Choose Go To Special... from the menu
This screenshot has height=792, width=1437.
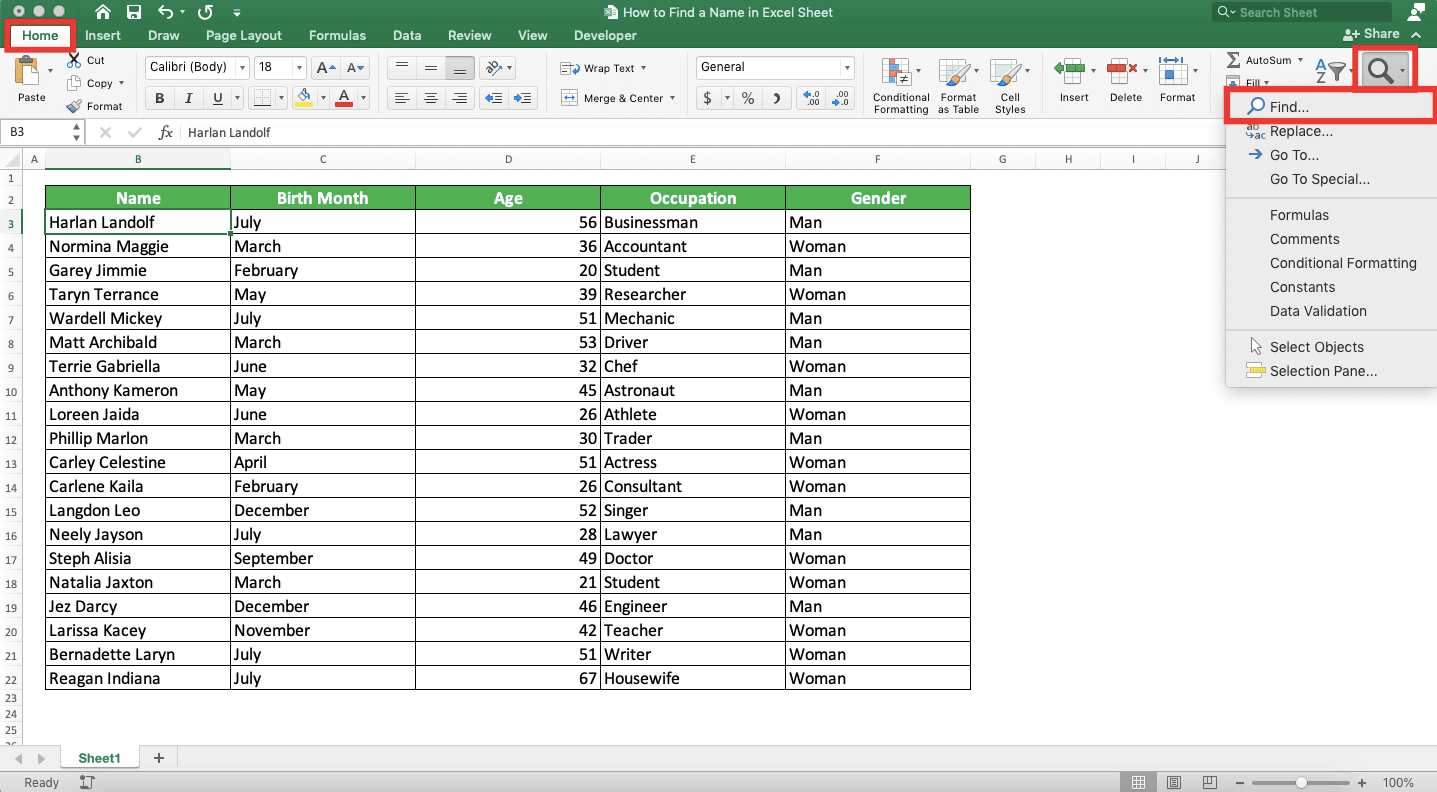tap(1319, 179)
